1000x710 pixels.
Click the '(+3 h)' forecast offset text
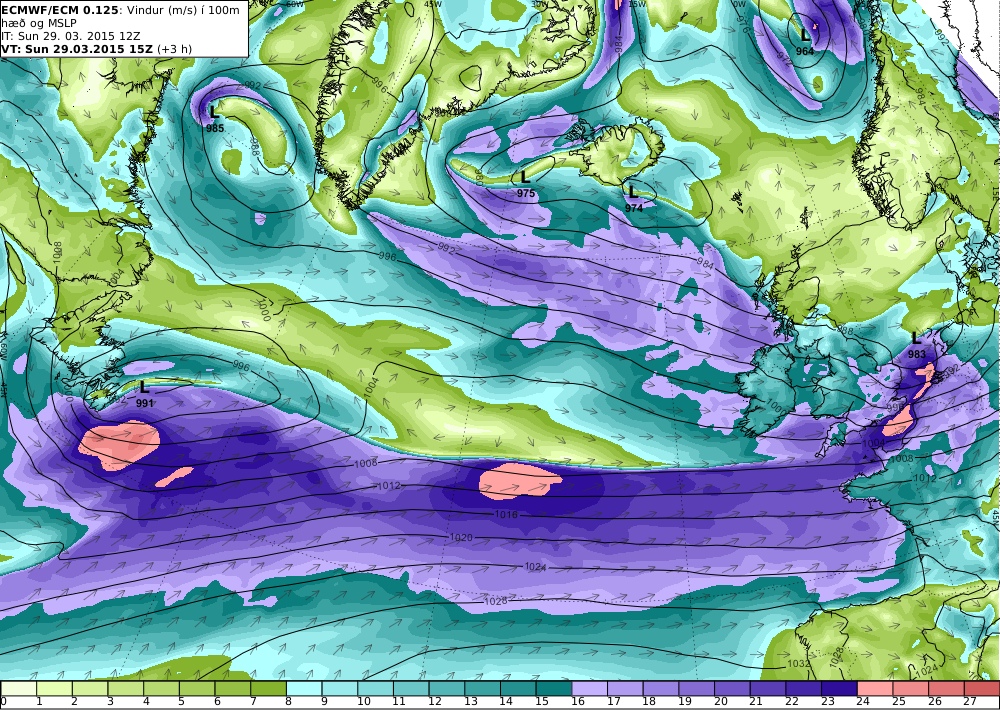(x=174, y=48)
